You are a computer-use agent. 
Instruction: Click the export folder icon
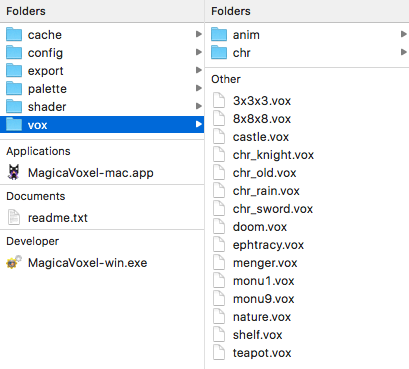click(14, 70)
